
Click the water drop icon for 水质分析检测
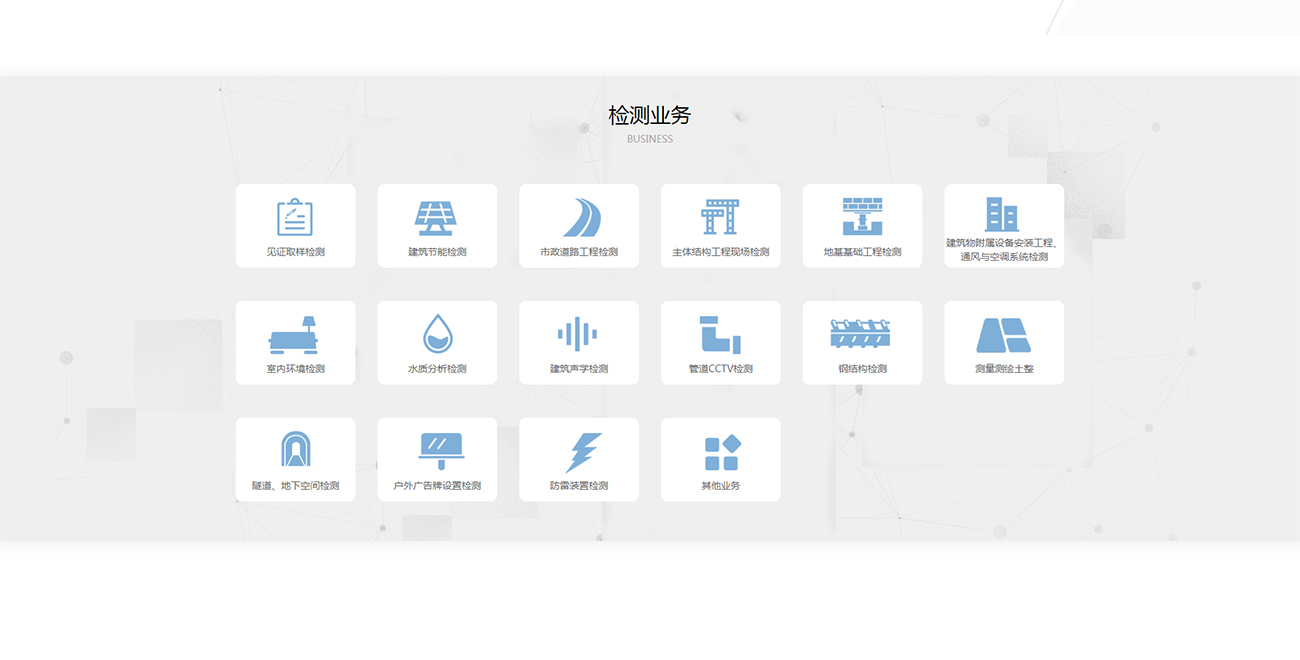tap(437, 334)
